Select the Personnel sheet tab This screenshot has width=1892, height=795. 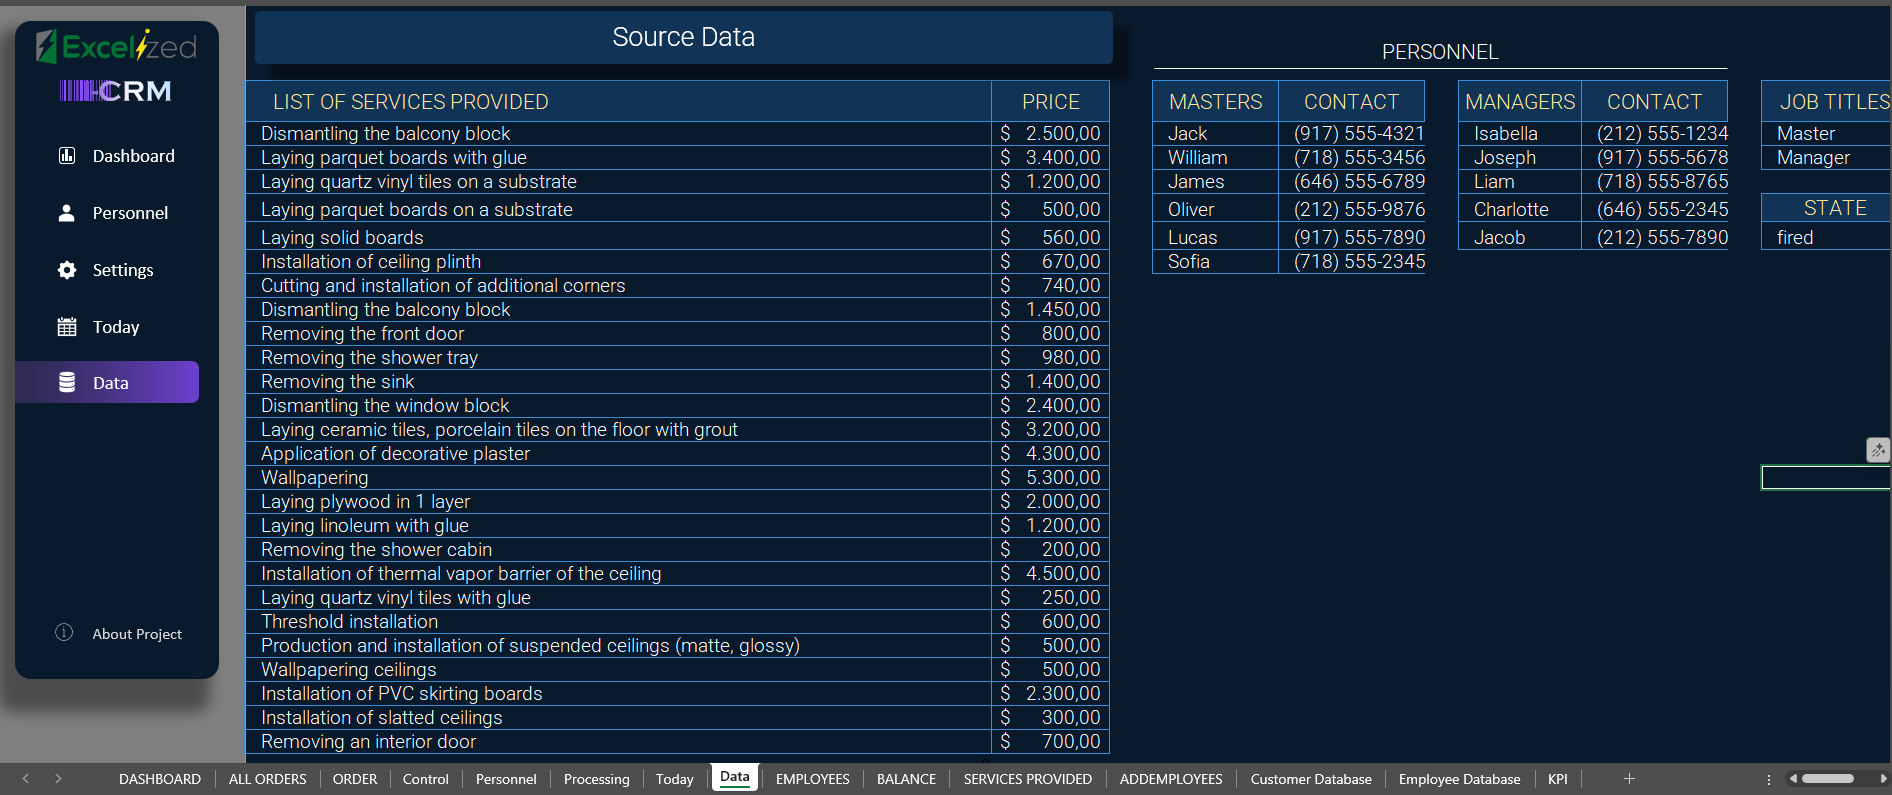pos(506,779)
